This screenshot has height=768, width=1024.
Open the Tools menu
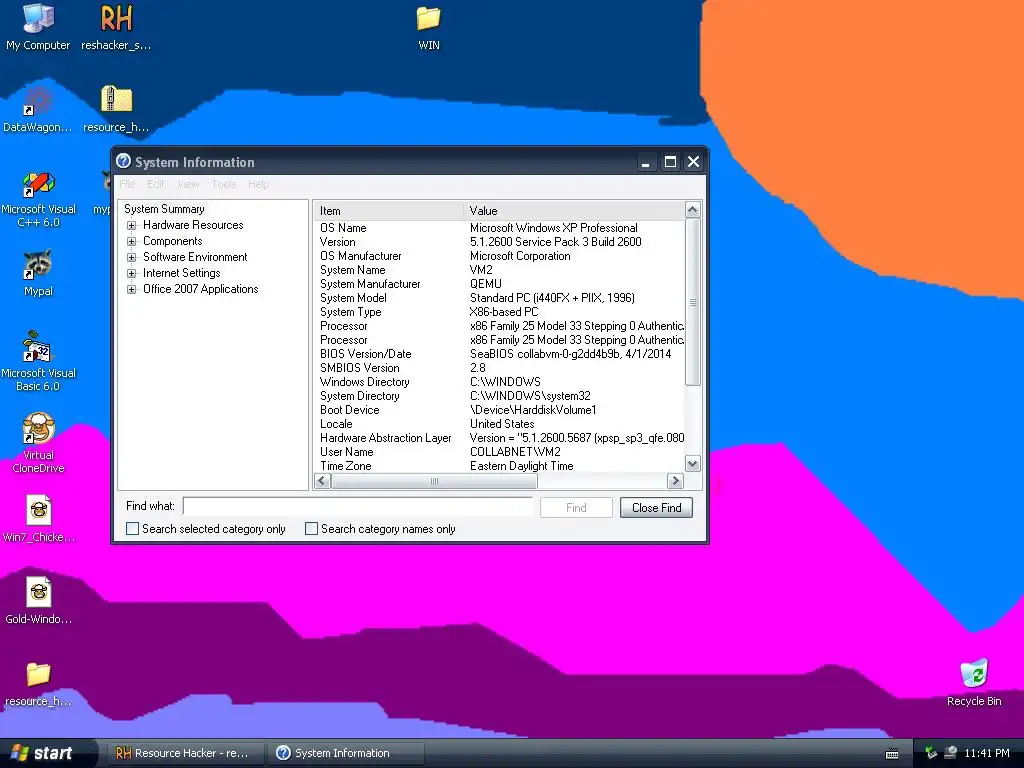[x=223, y=184]
